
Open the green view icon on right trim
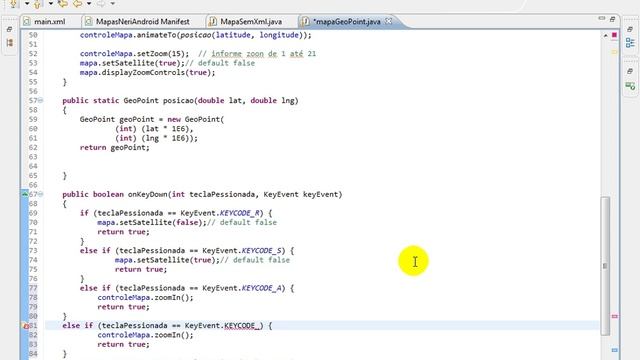pyautogui.click(x=630, y=85)
